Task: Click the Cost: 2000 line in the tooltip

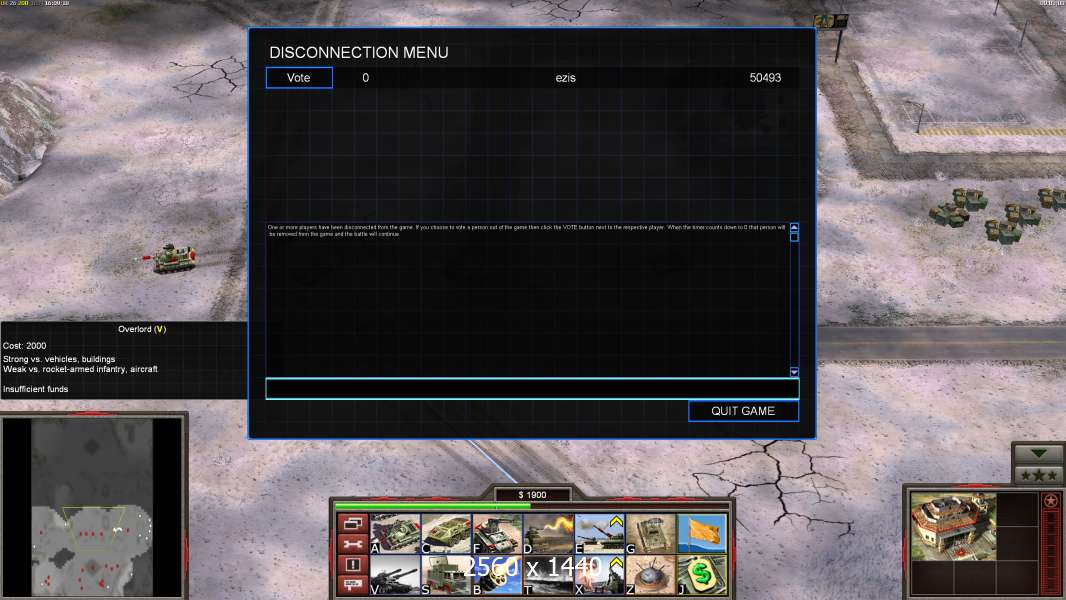Action: (x=24, y=346)
